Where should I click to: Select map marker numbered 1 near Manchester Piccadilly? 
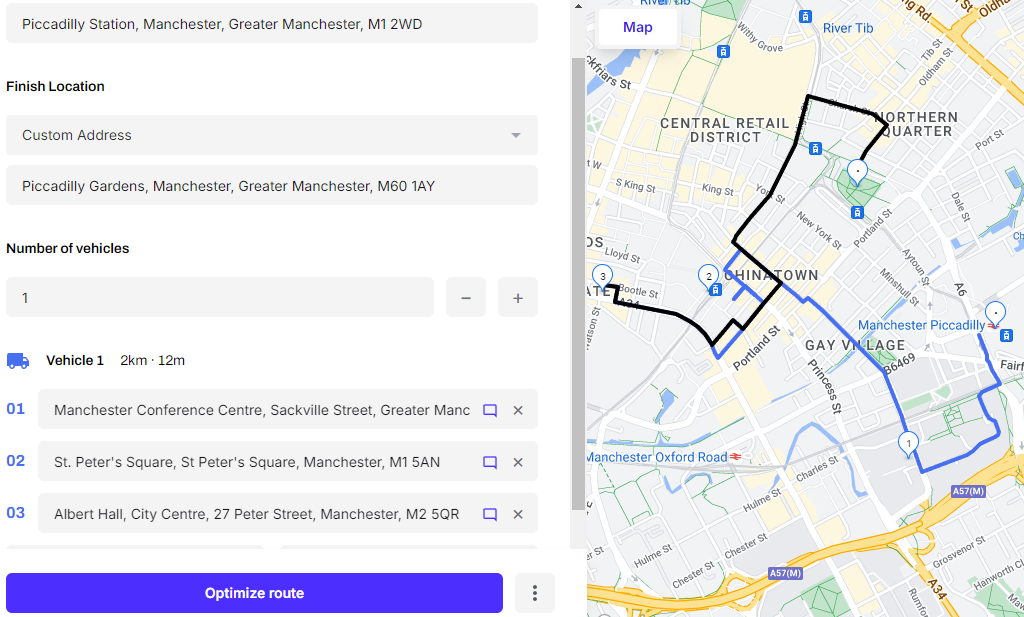point(908,441)
